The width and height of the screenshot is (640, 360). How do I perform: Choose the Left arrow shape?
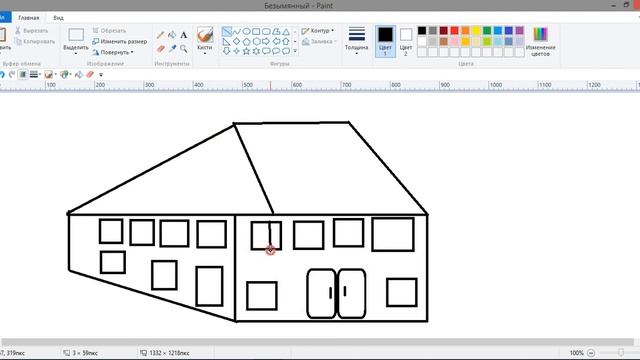(276, 41)
